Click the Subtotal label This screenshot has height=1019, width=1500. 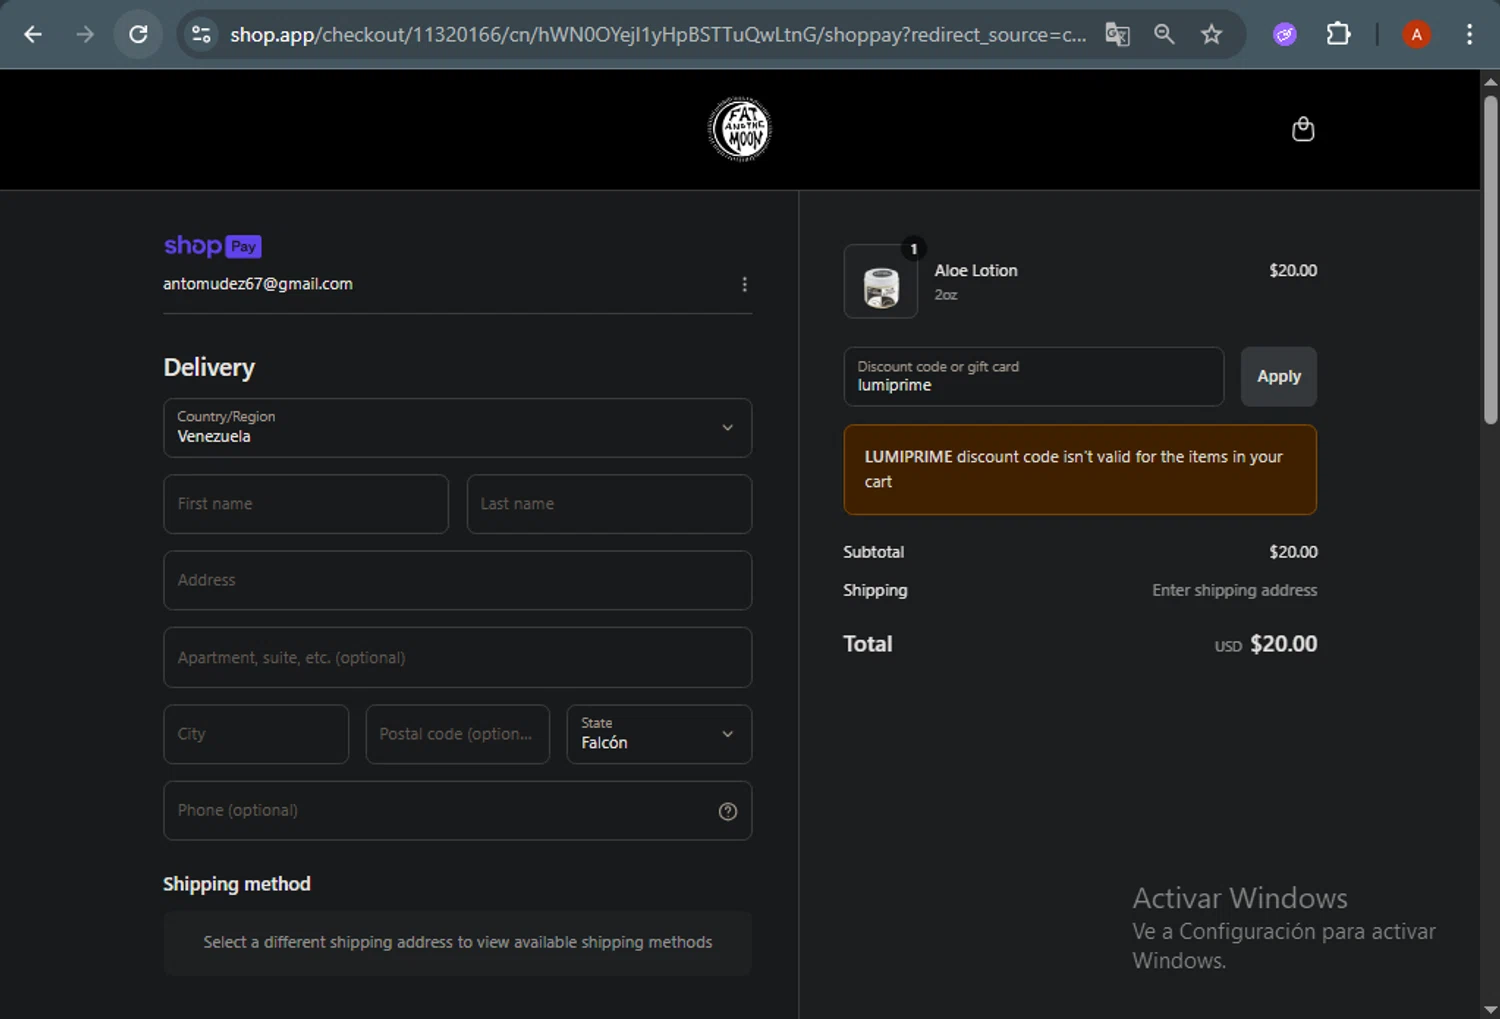(x=873, y=552)
